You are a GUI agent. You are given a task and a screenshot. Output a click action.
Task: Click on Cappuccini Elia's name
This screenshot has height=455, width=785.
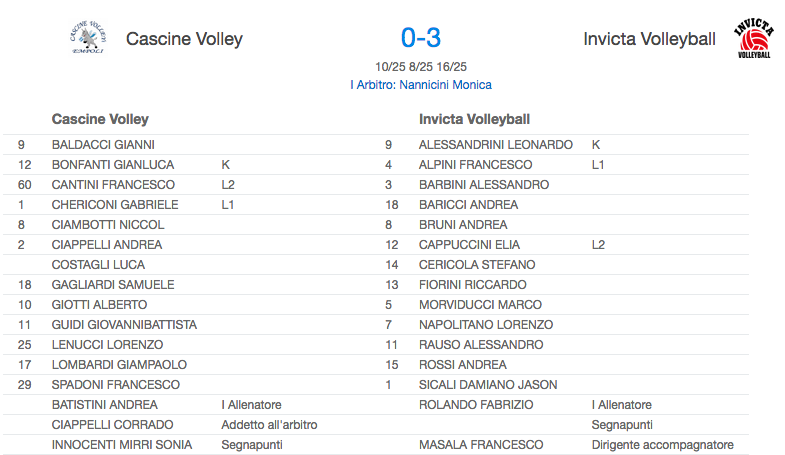(x=469, y=245)
